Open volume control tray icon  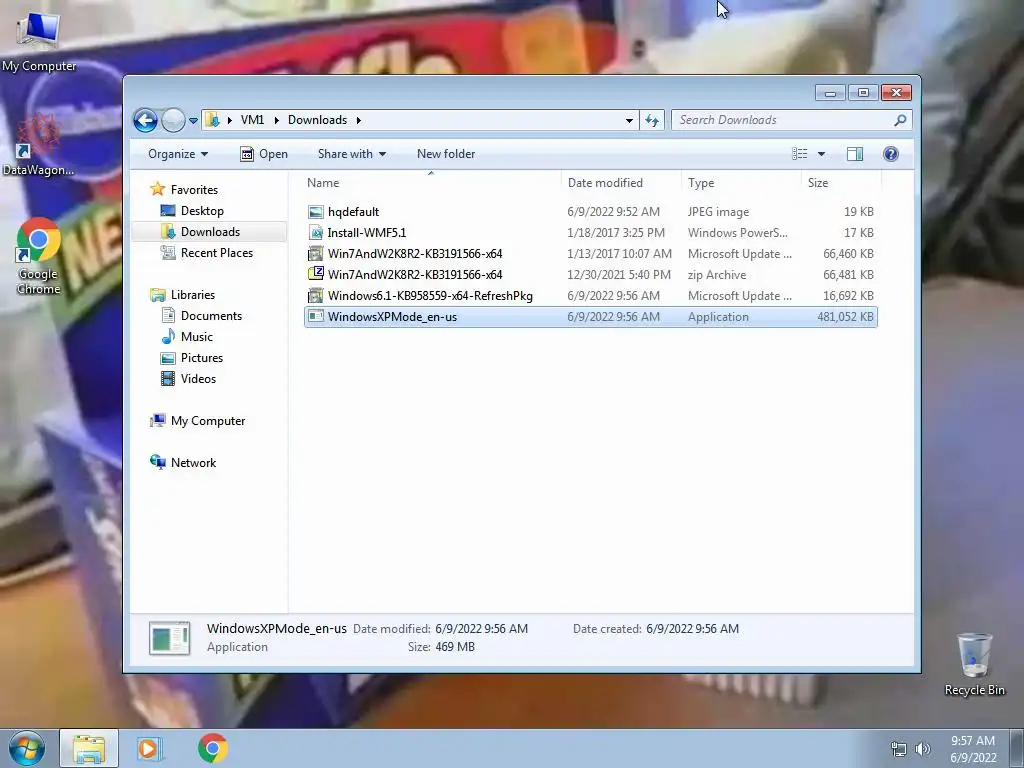pyautogui.click(x=923, y=750)
